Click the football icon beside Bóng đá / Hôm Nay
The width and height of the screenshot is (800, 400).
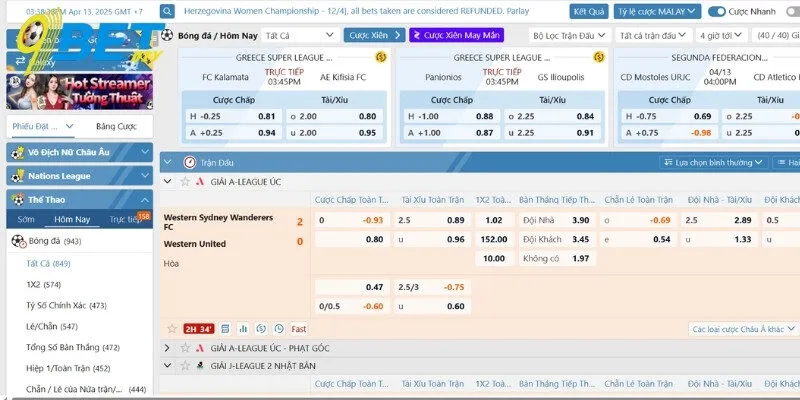[x=167, y=35]
